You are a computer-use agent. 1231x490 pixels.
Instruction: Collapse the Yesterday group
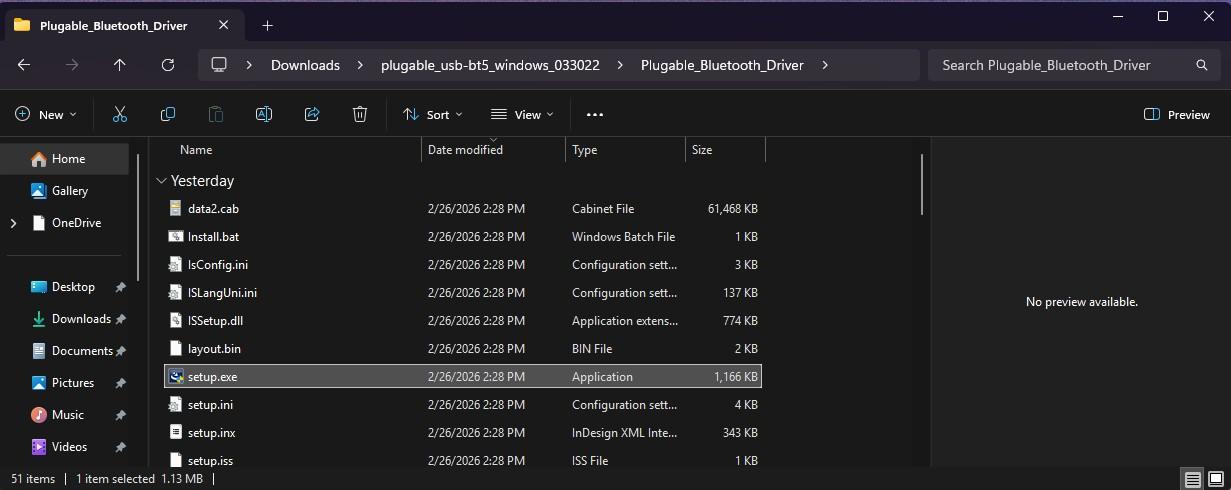click(x=161, y=181)
